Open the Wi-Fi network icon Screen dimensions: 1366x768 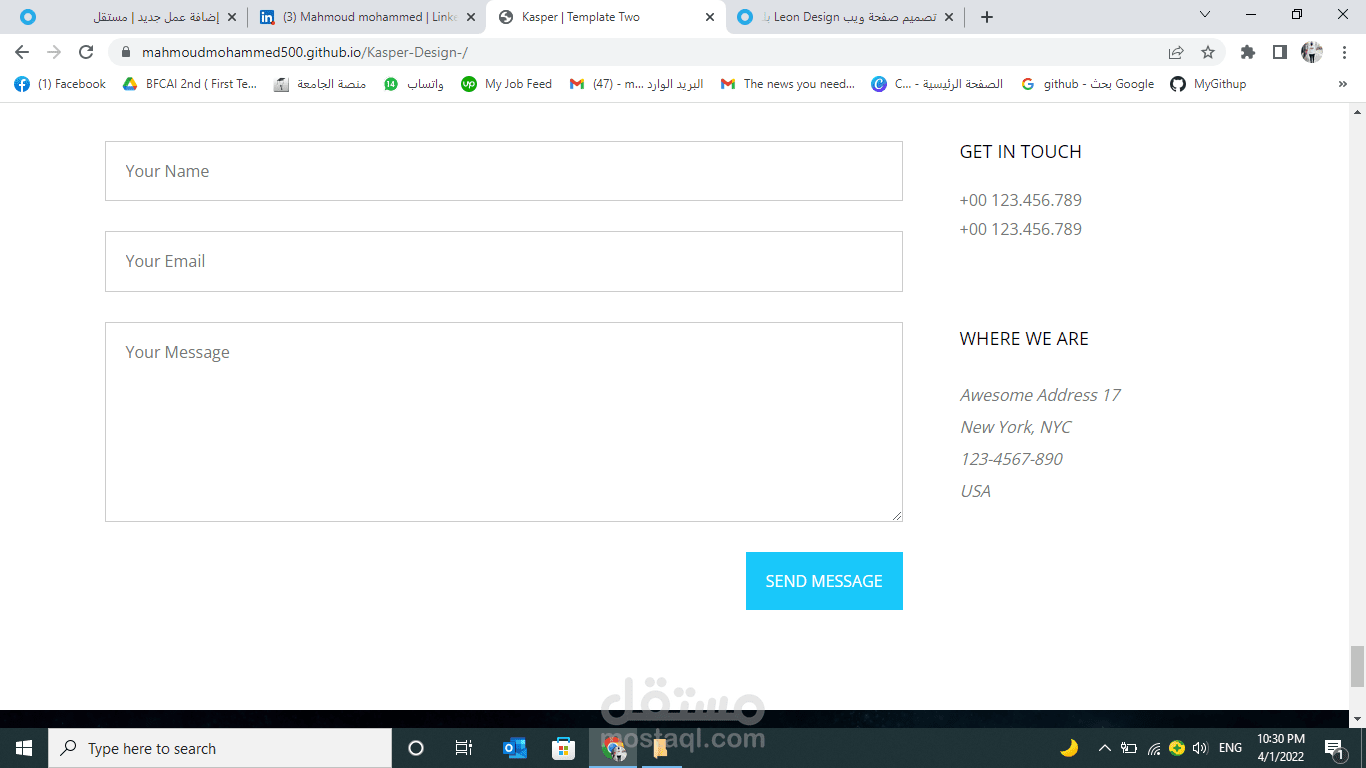point(1153,748)
